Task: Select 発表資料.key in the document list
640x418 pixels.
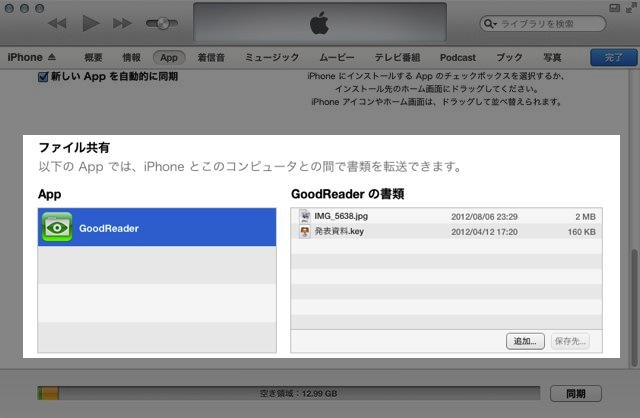Action: 447,231
